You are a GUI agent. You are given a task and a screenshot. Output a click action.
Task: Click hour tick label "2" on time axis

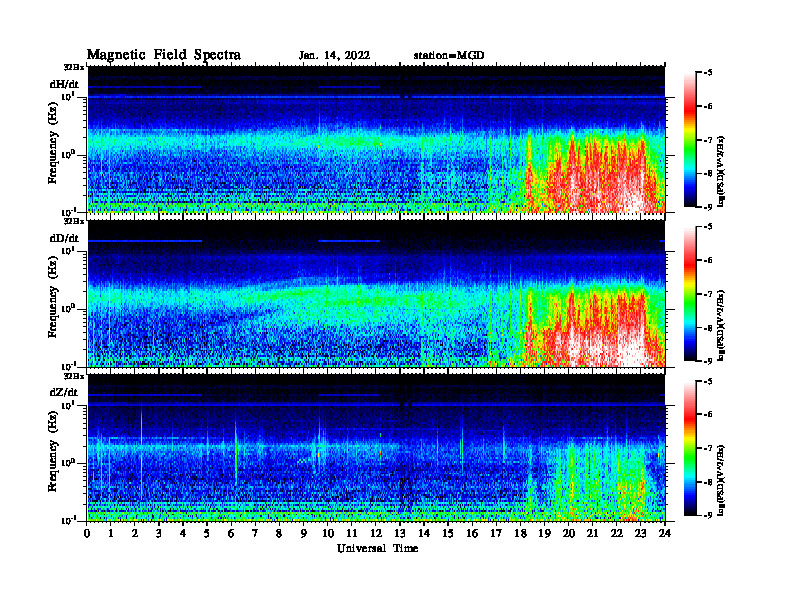point(134,534)
